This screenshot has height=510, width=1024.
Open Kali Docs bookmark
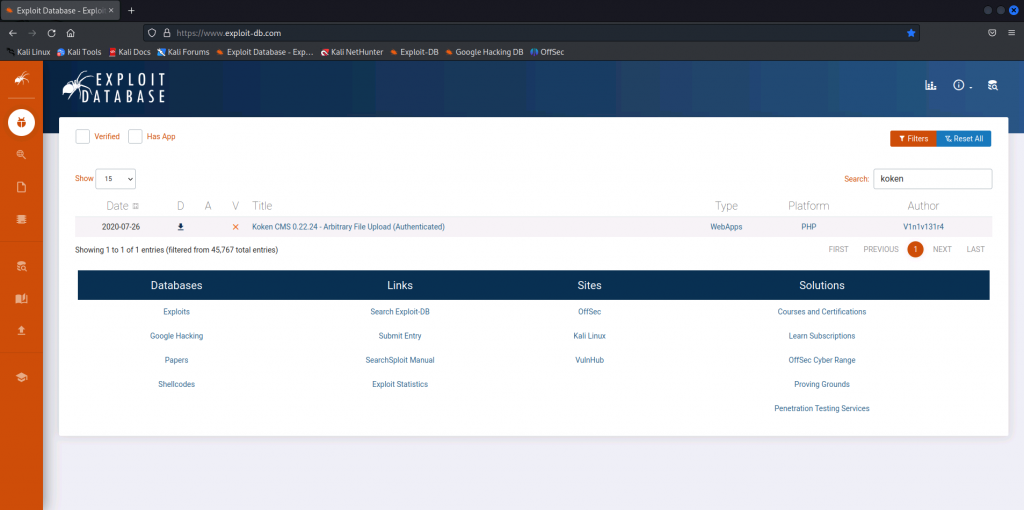point(129,52)
